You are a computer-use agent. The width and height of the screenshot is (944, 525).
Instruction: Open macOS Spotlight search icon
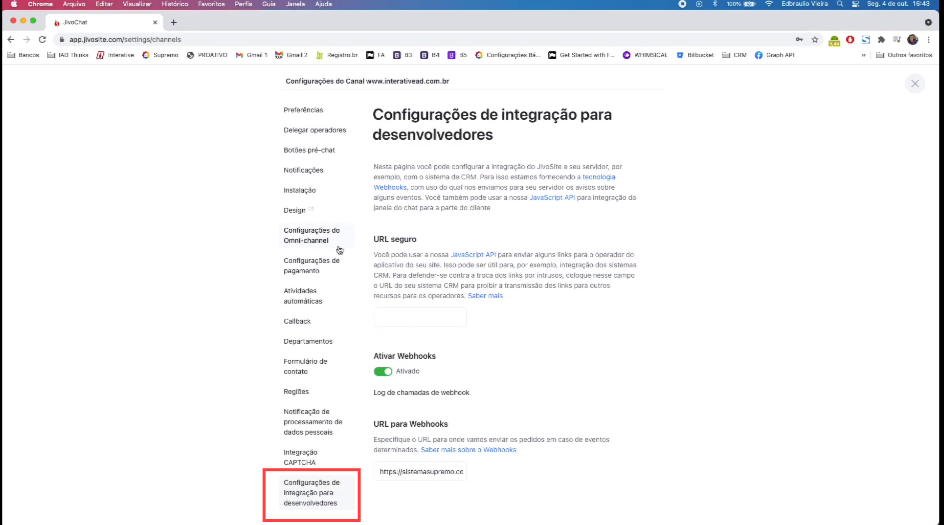(x=840, y=4)
